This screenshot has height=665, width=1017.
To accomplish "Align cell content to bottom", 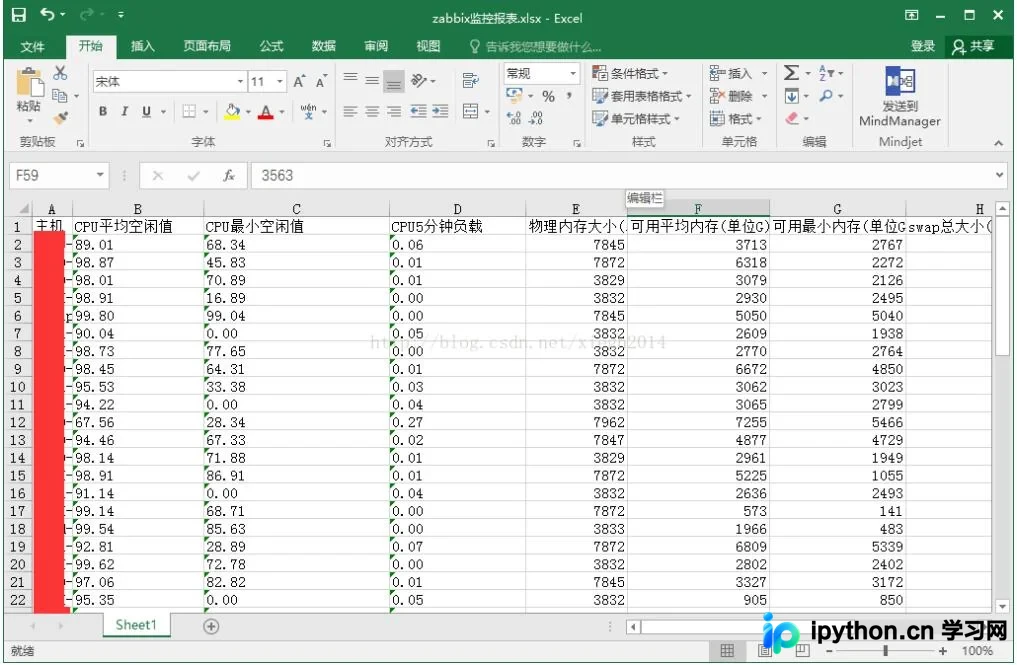I will coord(394,82).
